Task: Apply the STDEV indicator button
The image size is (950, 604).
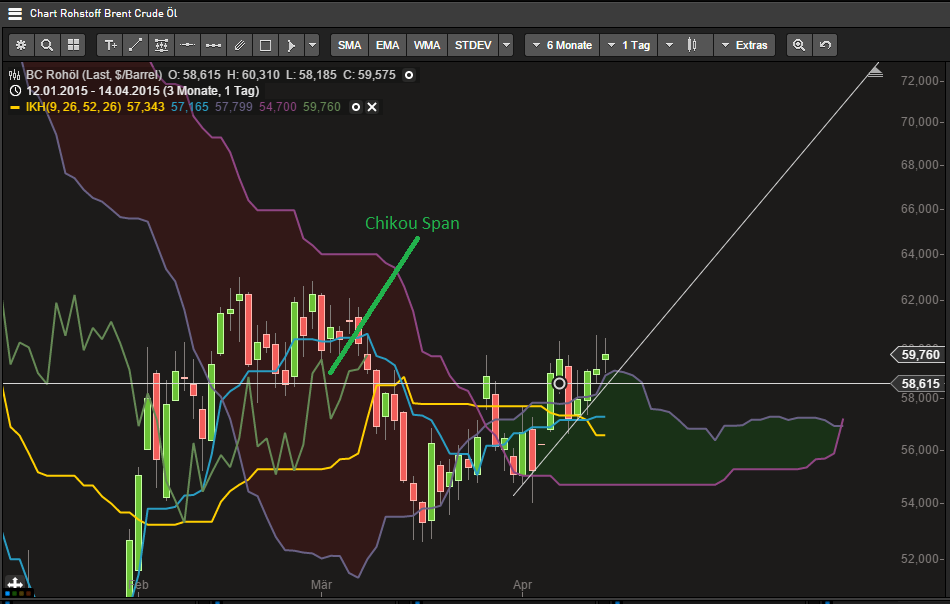Action: [x=472, y=44]
